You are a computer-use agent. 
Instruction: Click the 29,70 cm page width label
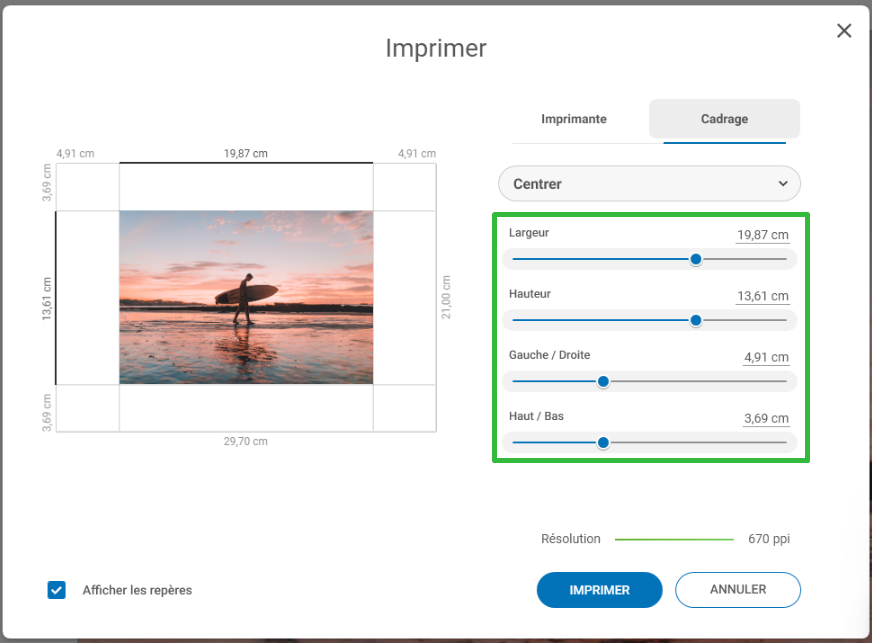[246, 442]
